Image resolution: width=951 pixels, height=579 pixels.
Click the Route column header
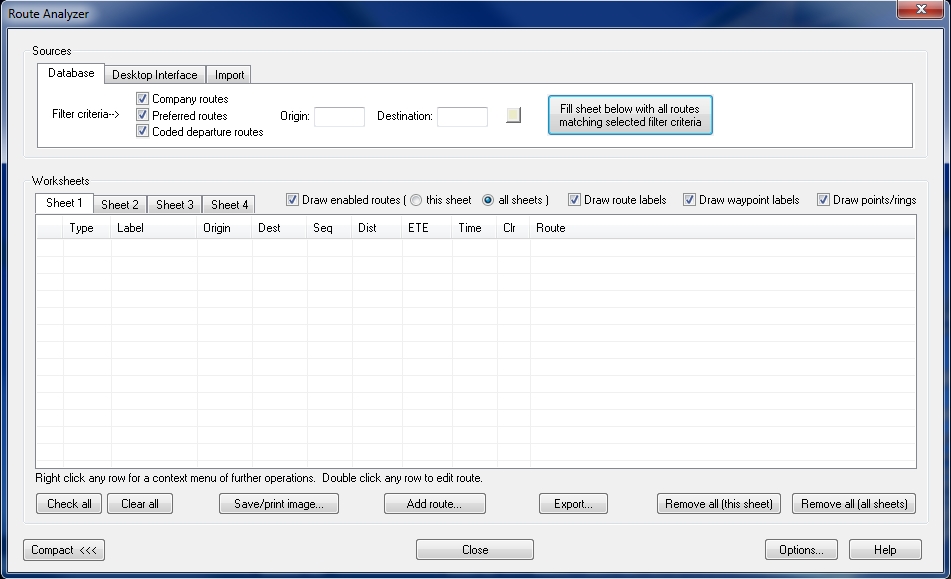point(723,228)
